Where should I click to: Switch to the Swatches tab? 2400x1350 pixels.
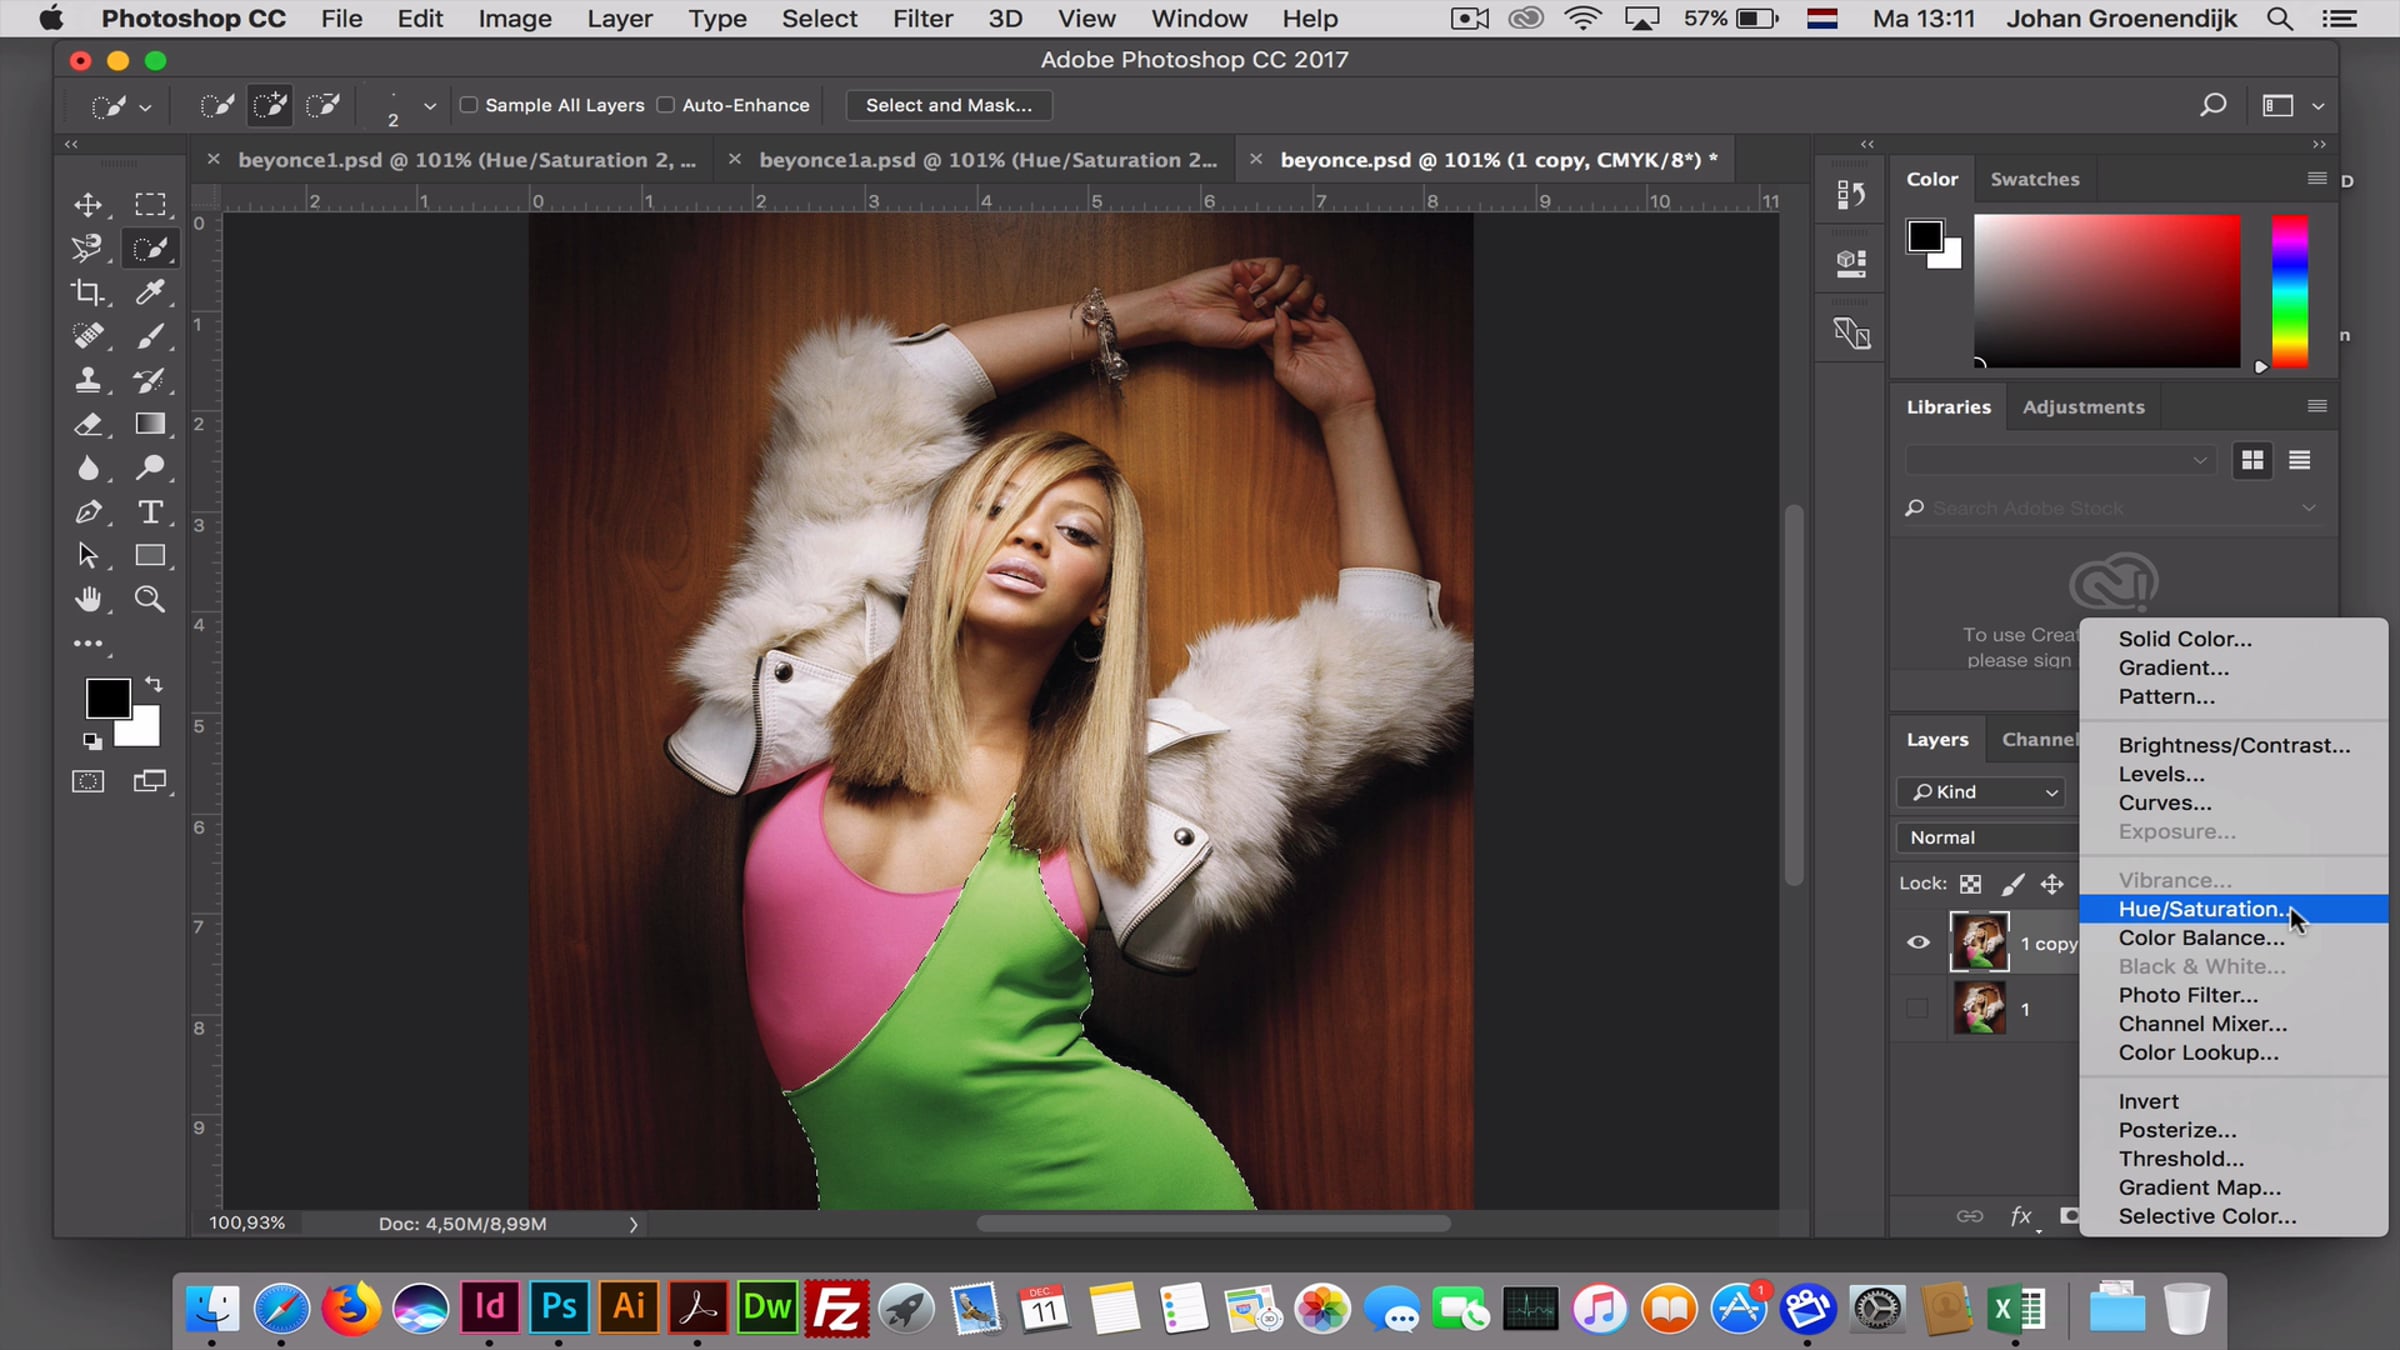click(2034, 179)
